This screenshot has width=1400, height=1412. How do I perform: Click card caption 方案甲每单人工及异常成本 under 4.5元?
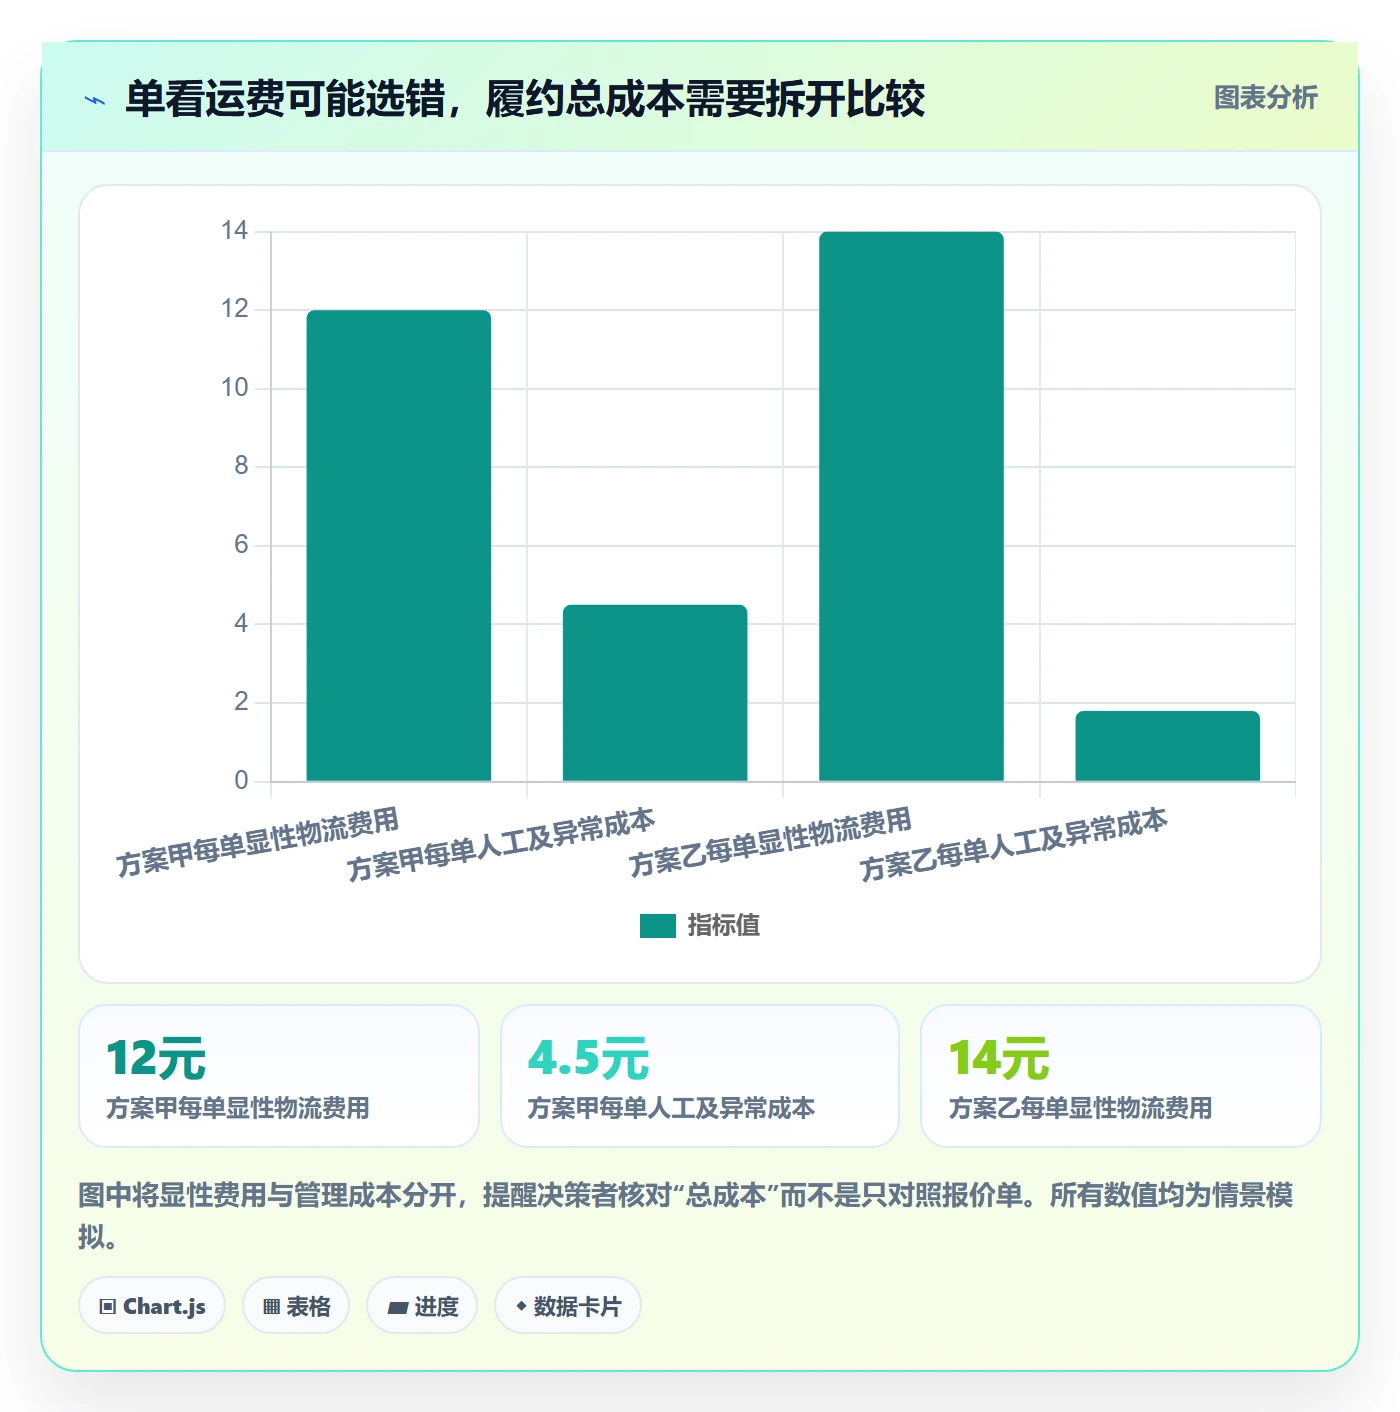[x=671, y=1108]
